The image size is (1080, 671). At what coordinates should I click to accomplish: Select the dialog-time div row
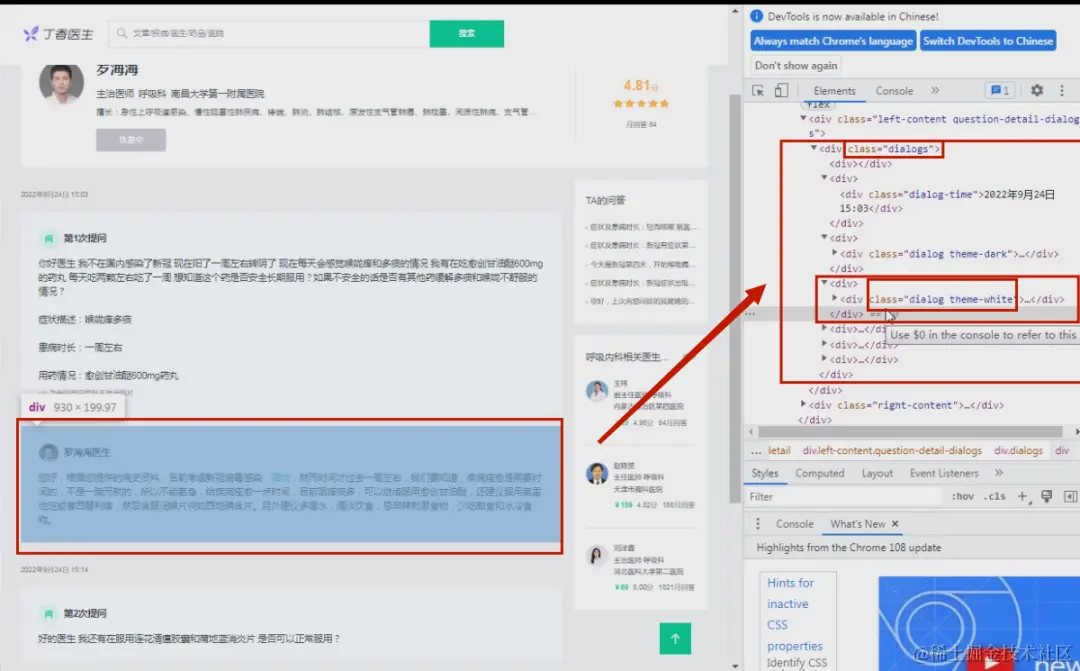point(947,201)
